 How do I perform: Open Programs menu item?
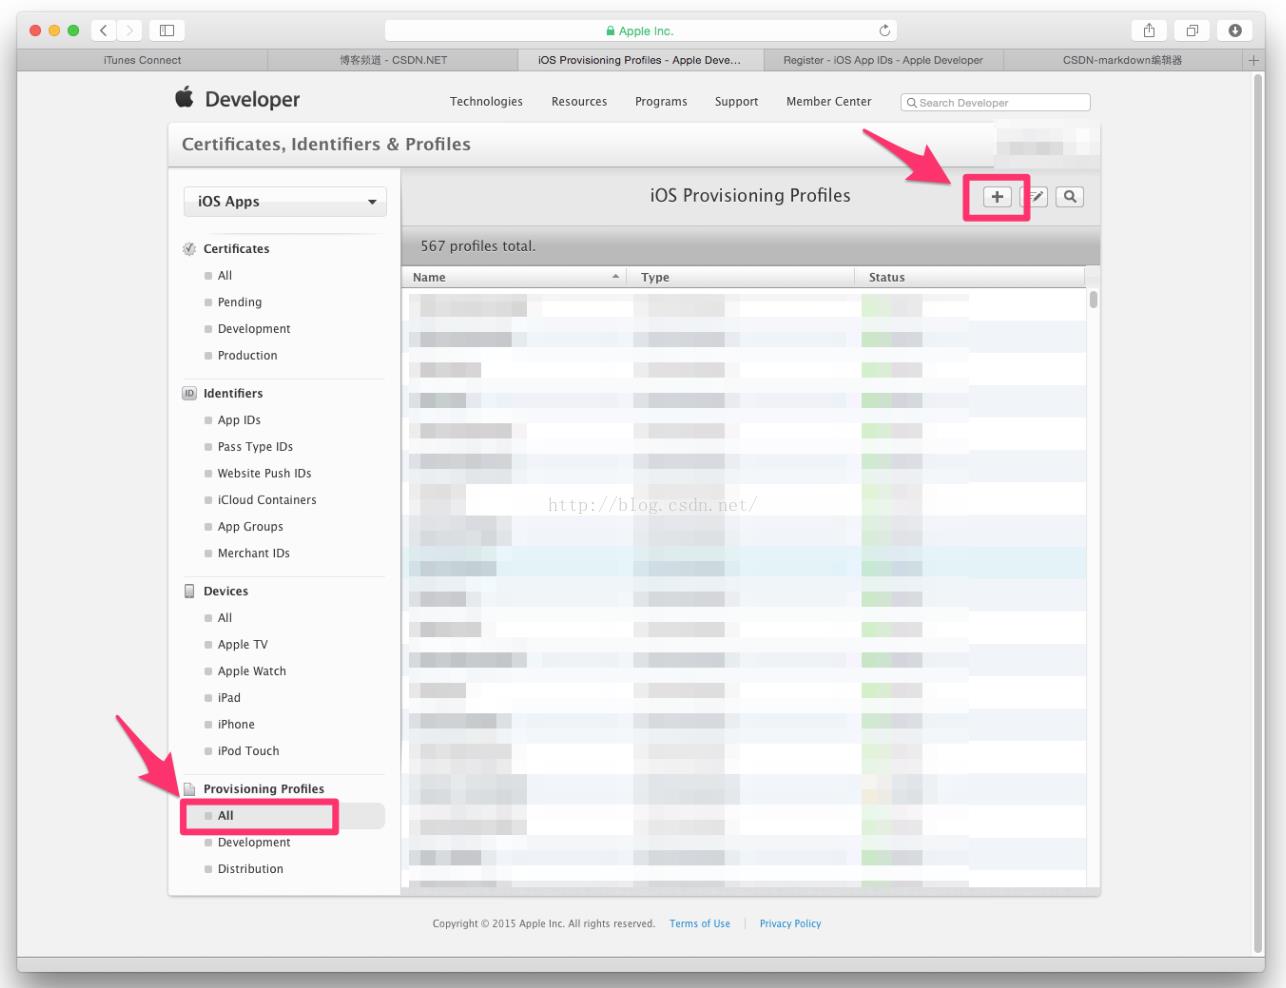pyautogui.click(x=661, y=102)
